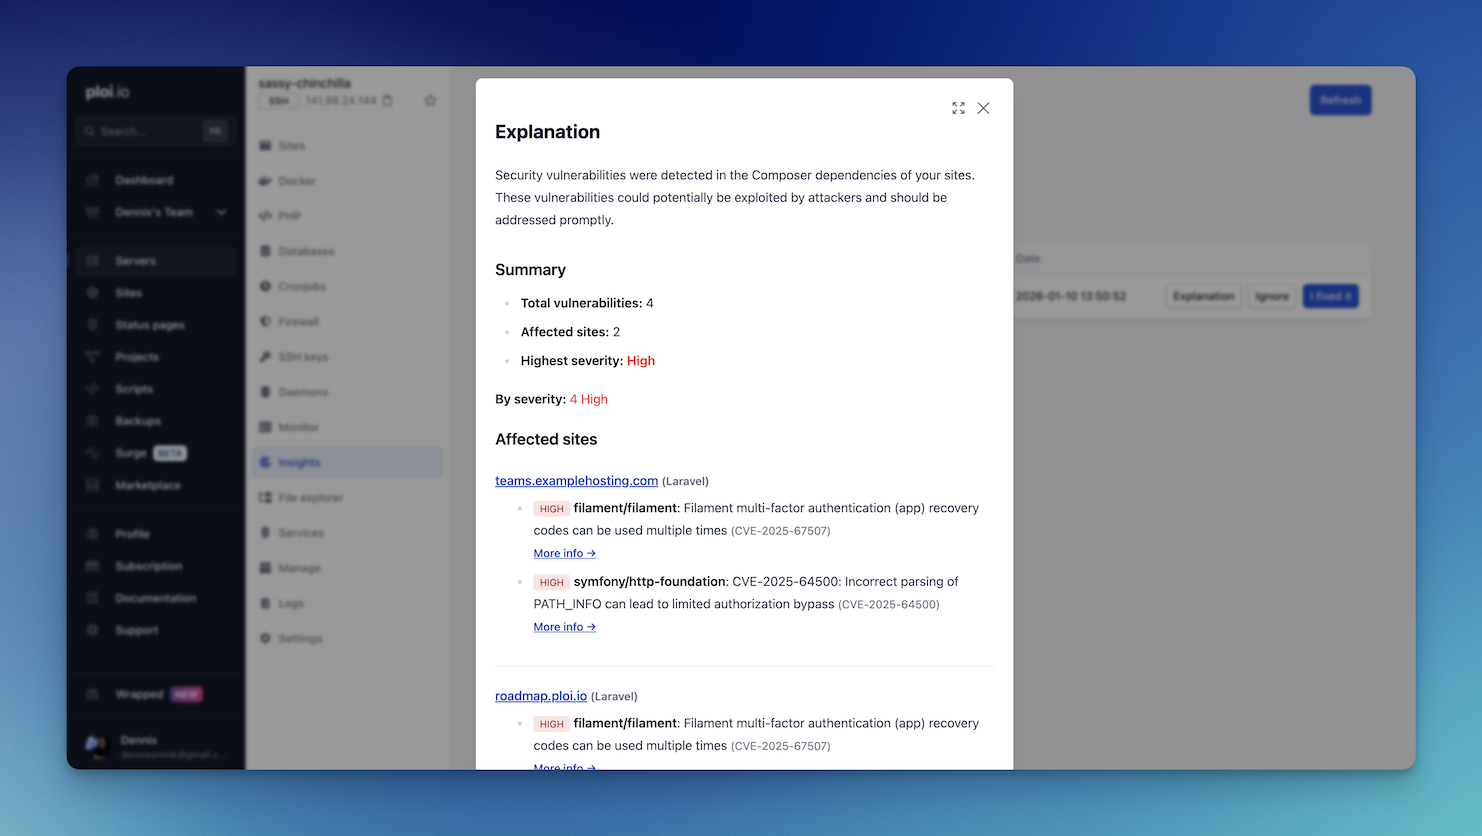The height and width of the screenshot is (836, 1482).
Task: Open Insights in server menu
Action: [x=299, y=462]
